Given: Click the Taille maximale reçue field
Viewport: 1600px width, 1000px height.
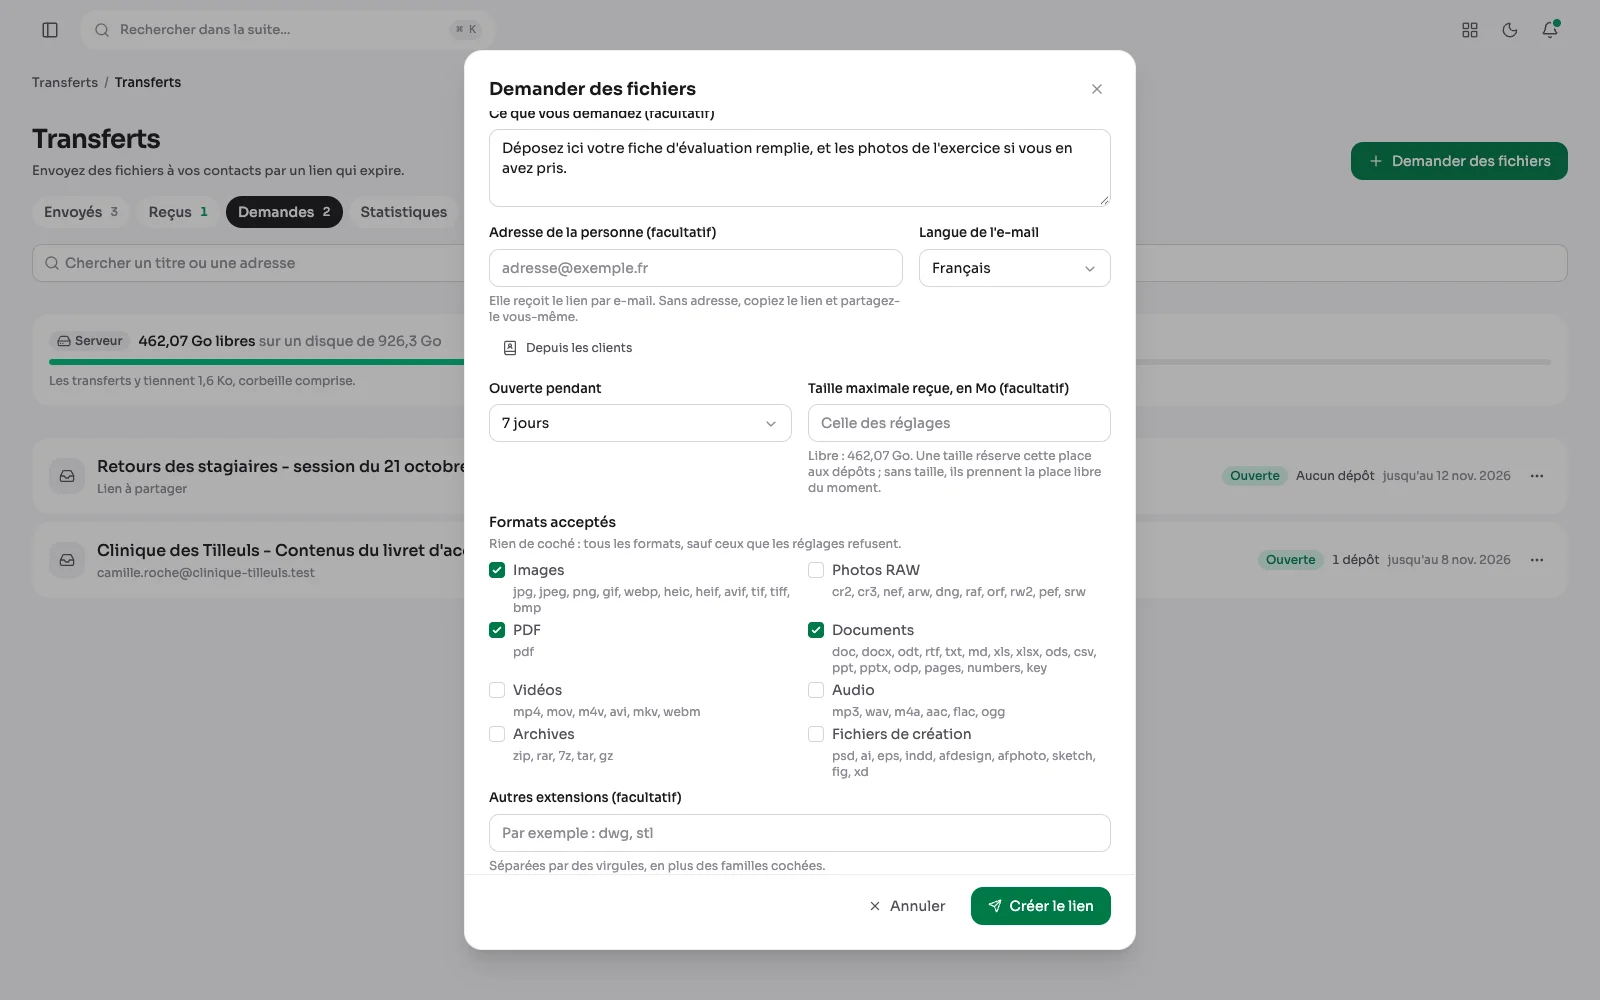Looking at the screenshot, I should click(959, 423).
